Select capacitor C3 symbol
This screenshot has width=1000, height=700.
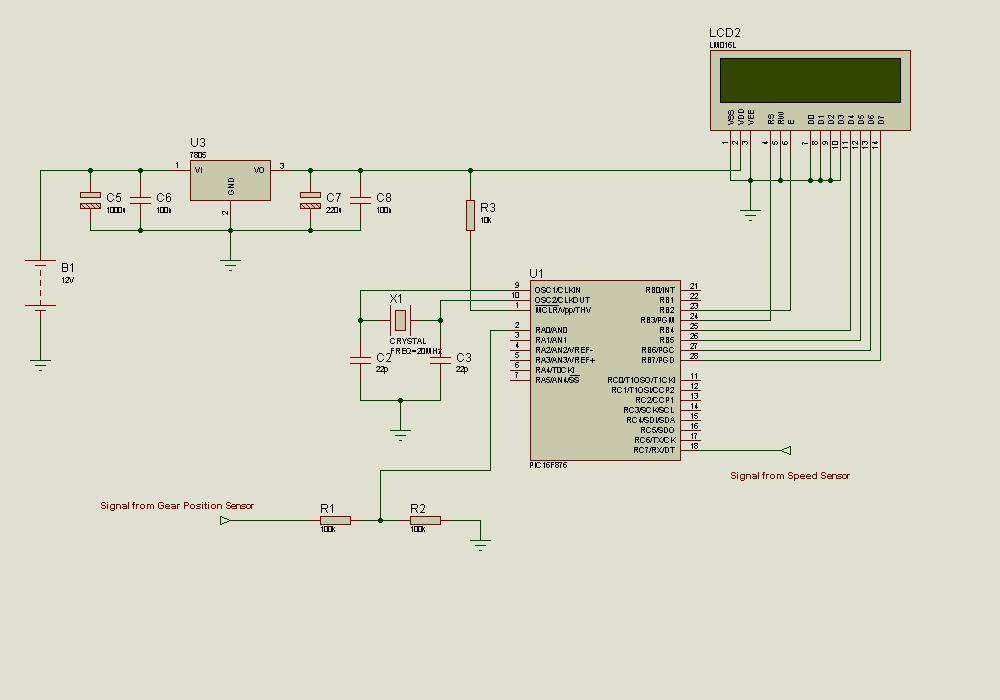(440, 361)
